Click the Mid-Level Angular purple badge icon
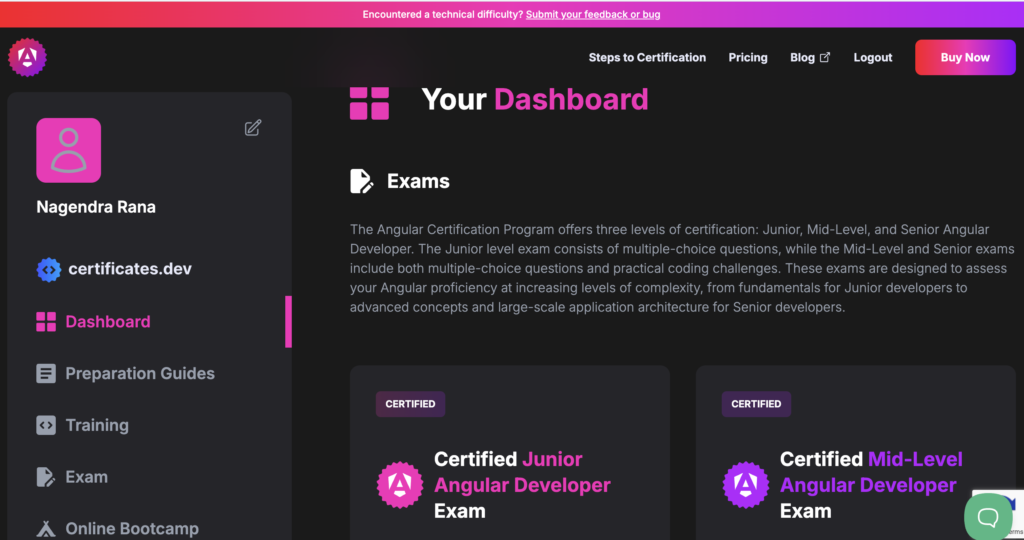The width and height of the screenshot is (1024, 540). pos(746,485)
